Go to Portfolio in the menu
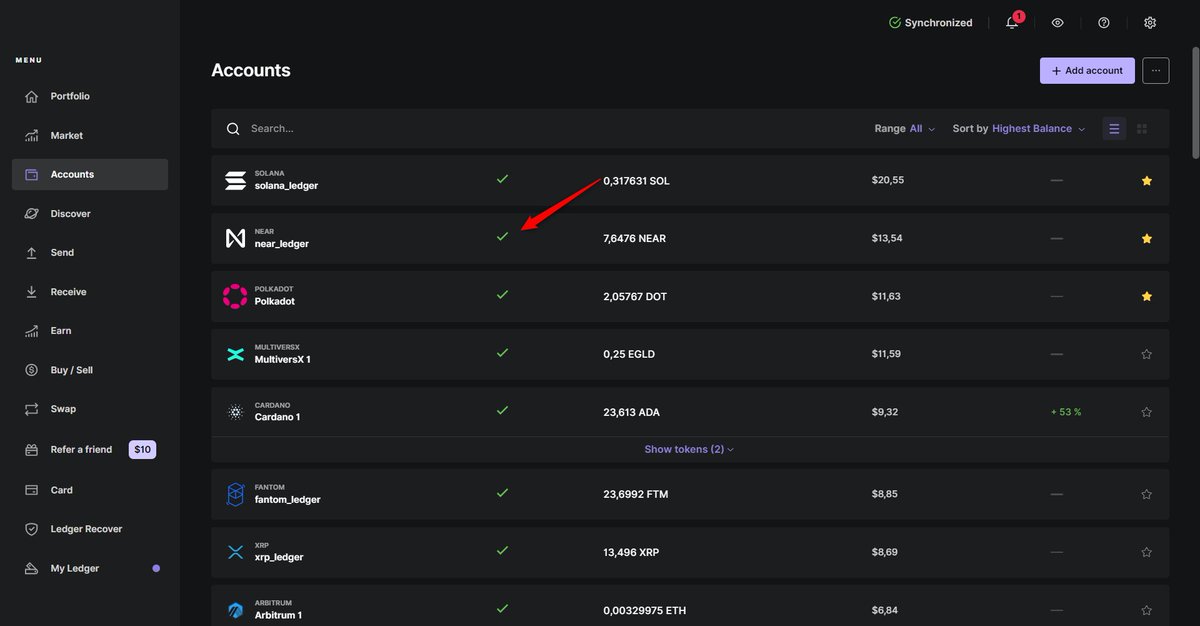The height and width of the screenshot is (626, 1200). click(x=90, y=97)
